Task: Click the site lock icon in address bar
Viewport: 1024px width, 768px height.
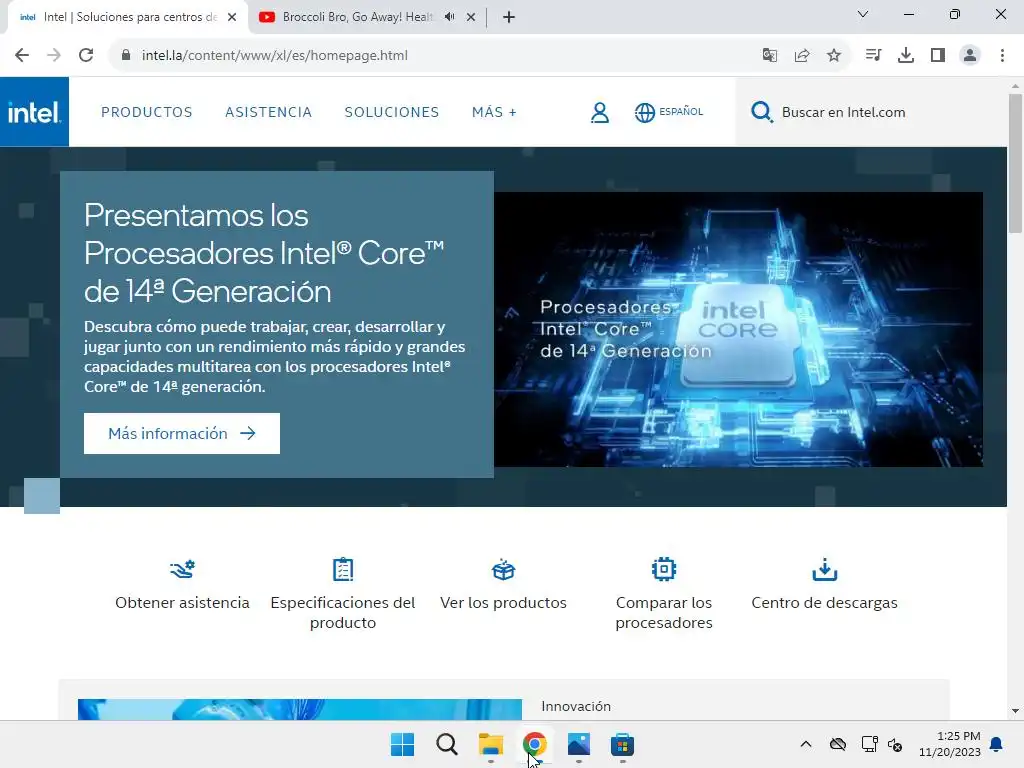Action: [126, 56]
